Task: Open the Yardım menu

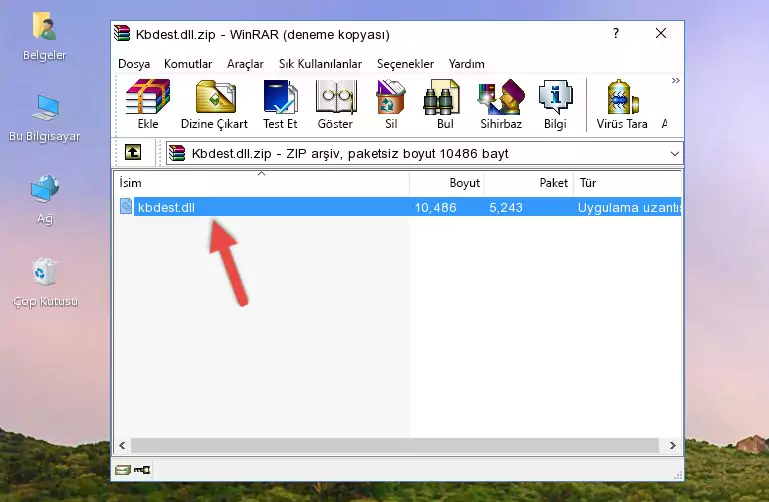Action: tap(466, 64)
